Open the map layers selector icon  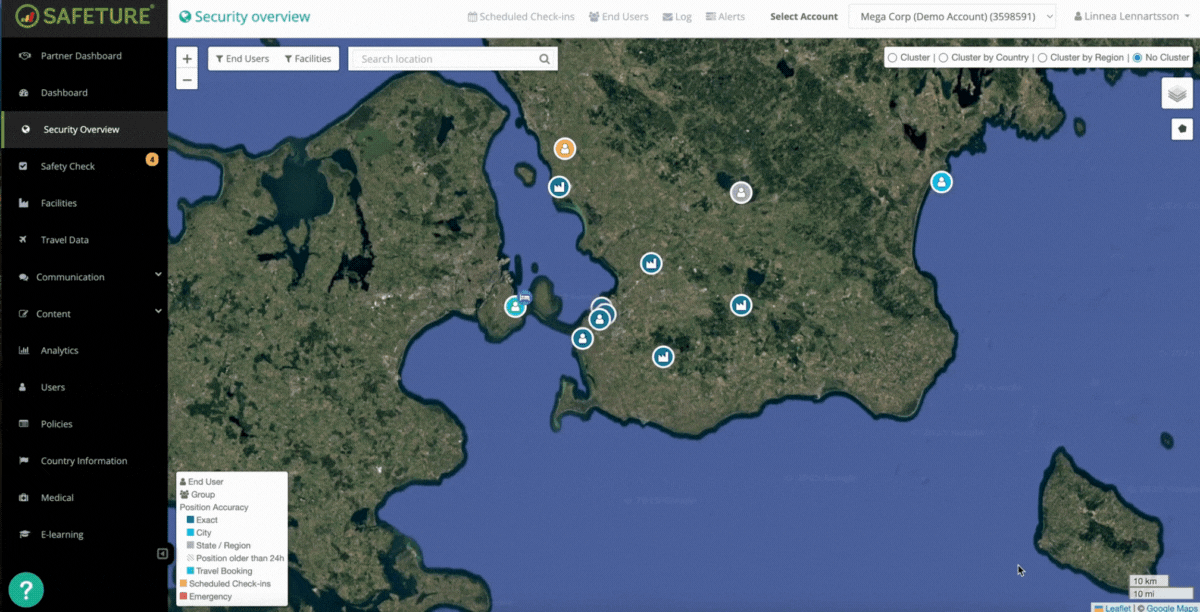(x=1177, y=92)
